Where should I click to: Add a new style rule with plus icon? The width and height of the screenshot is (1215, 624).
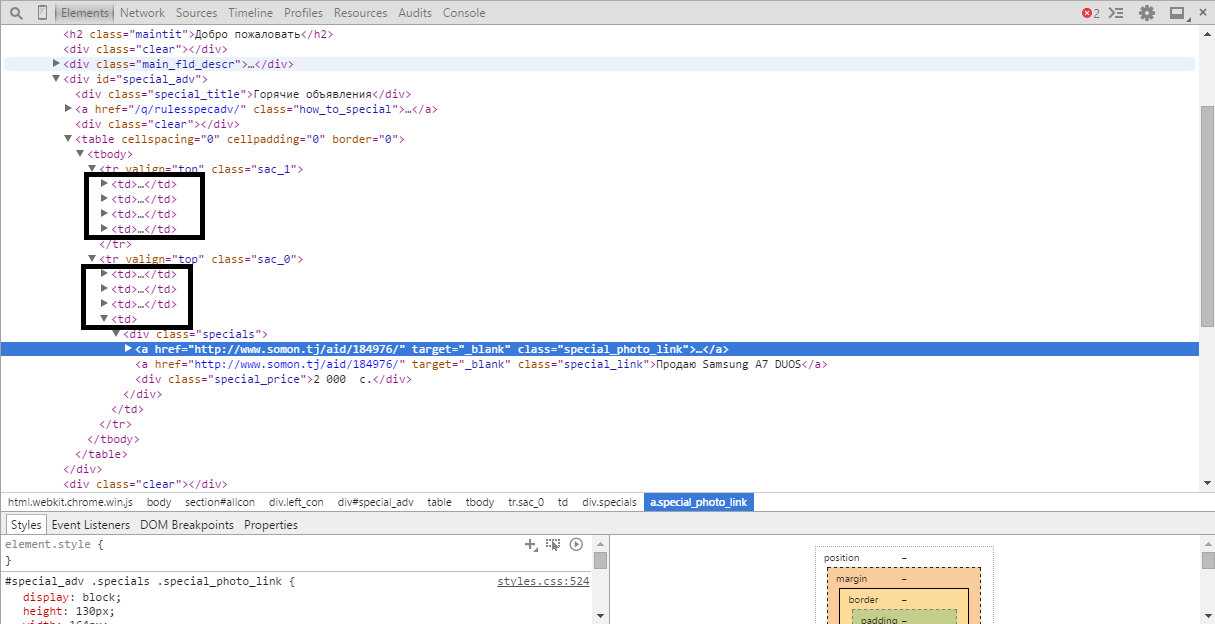point(531,544)
